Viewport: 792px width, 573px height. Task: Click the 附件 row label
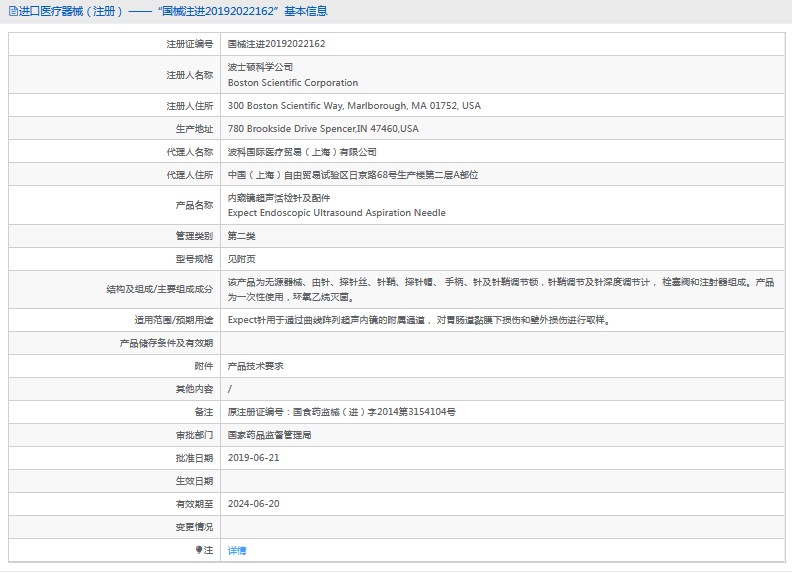[204, 366]
